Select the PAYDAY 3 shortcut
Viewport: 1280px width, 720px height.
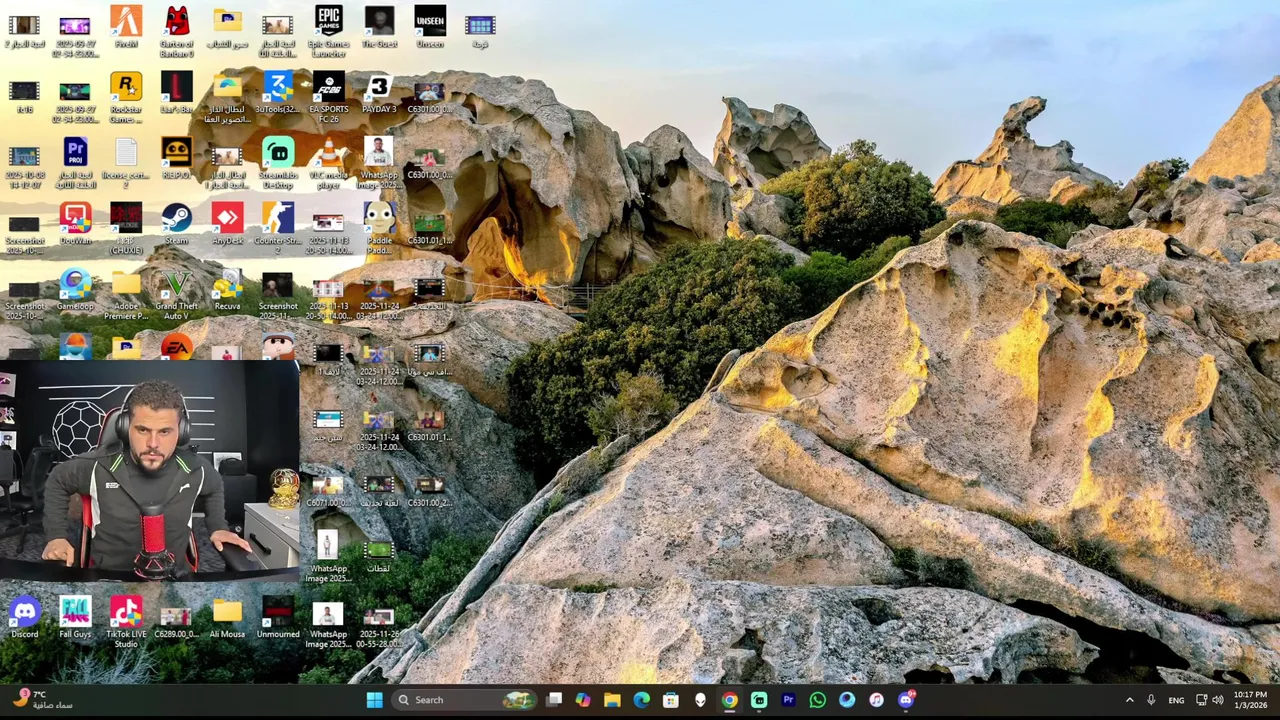pos(379,93)
